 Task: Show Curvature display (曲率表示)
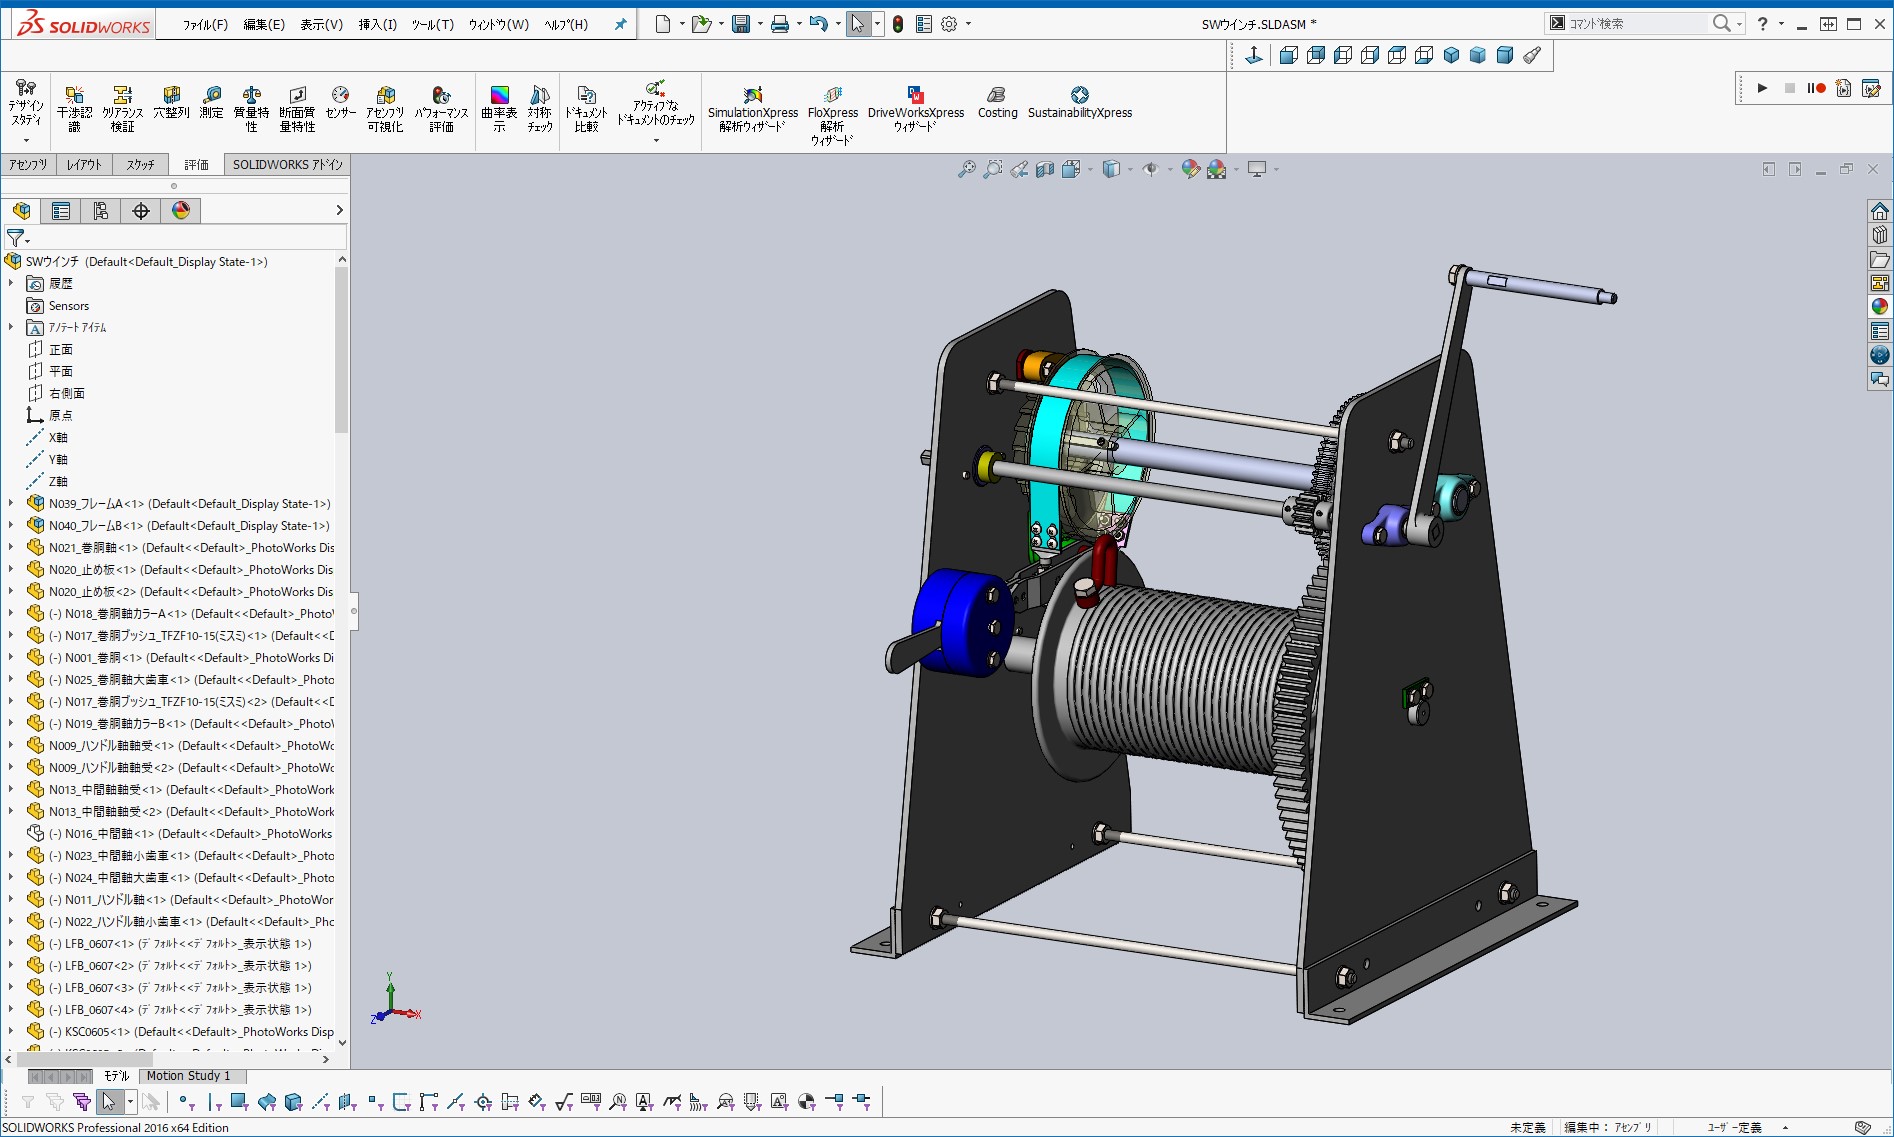coord(499,108)
